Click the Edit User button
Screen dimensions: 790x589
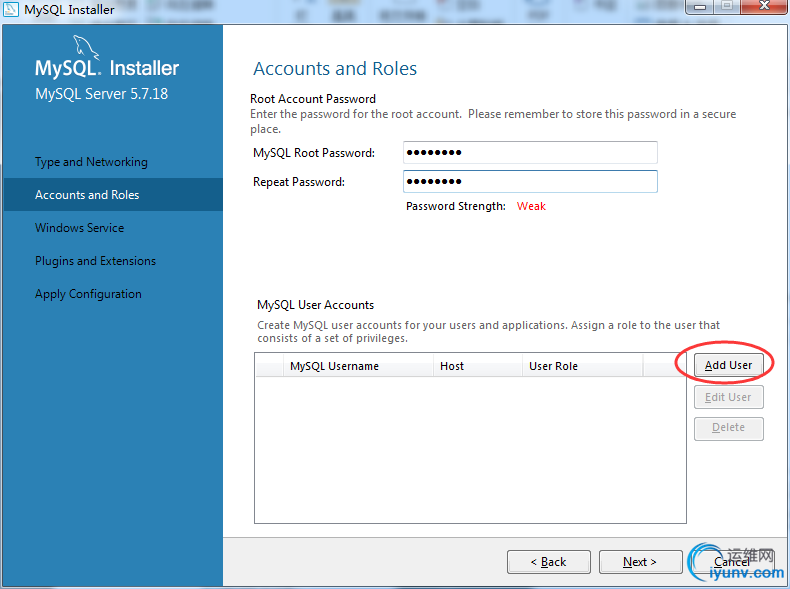[728, 397]
